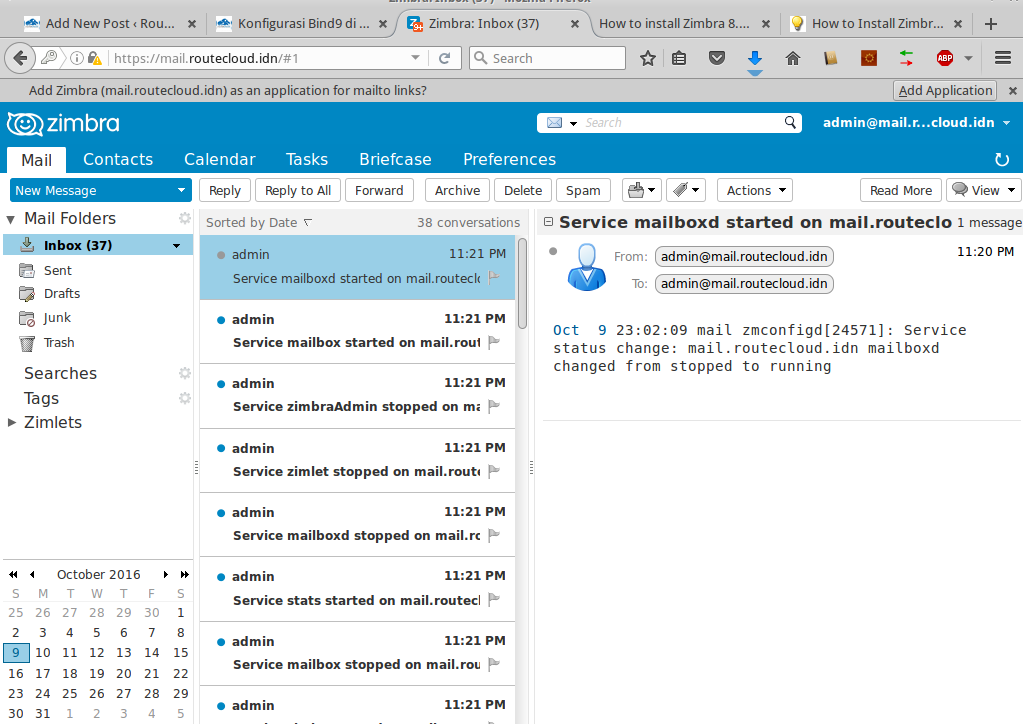This screenshot has width=1023, height=724.
Task: Toggle read status dot on 'Service zimlet stopped'
Action: pyautogui.click(x=221, y=448)
